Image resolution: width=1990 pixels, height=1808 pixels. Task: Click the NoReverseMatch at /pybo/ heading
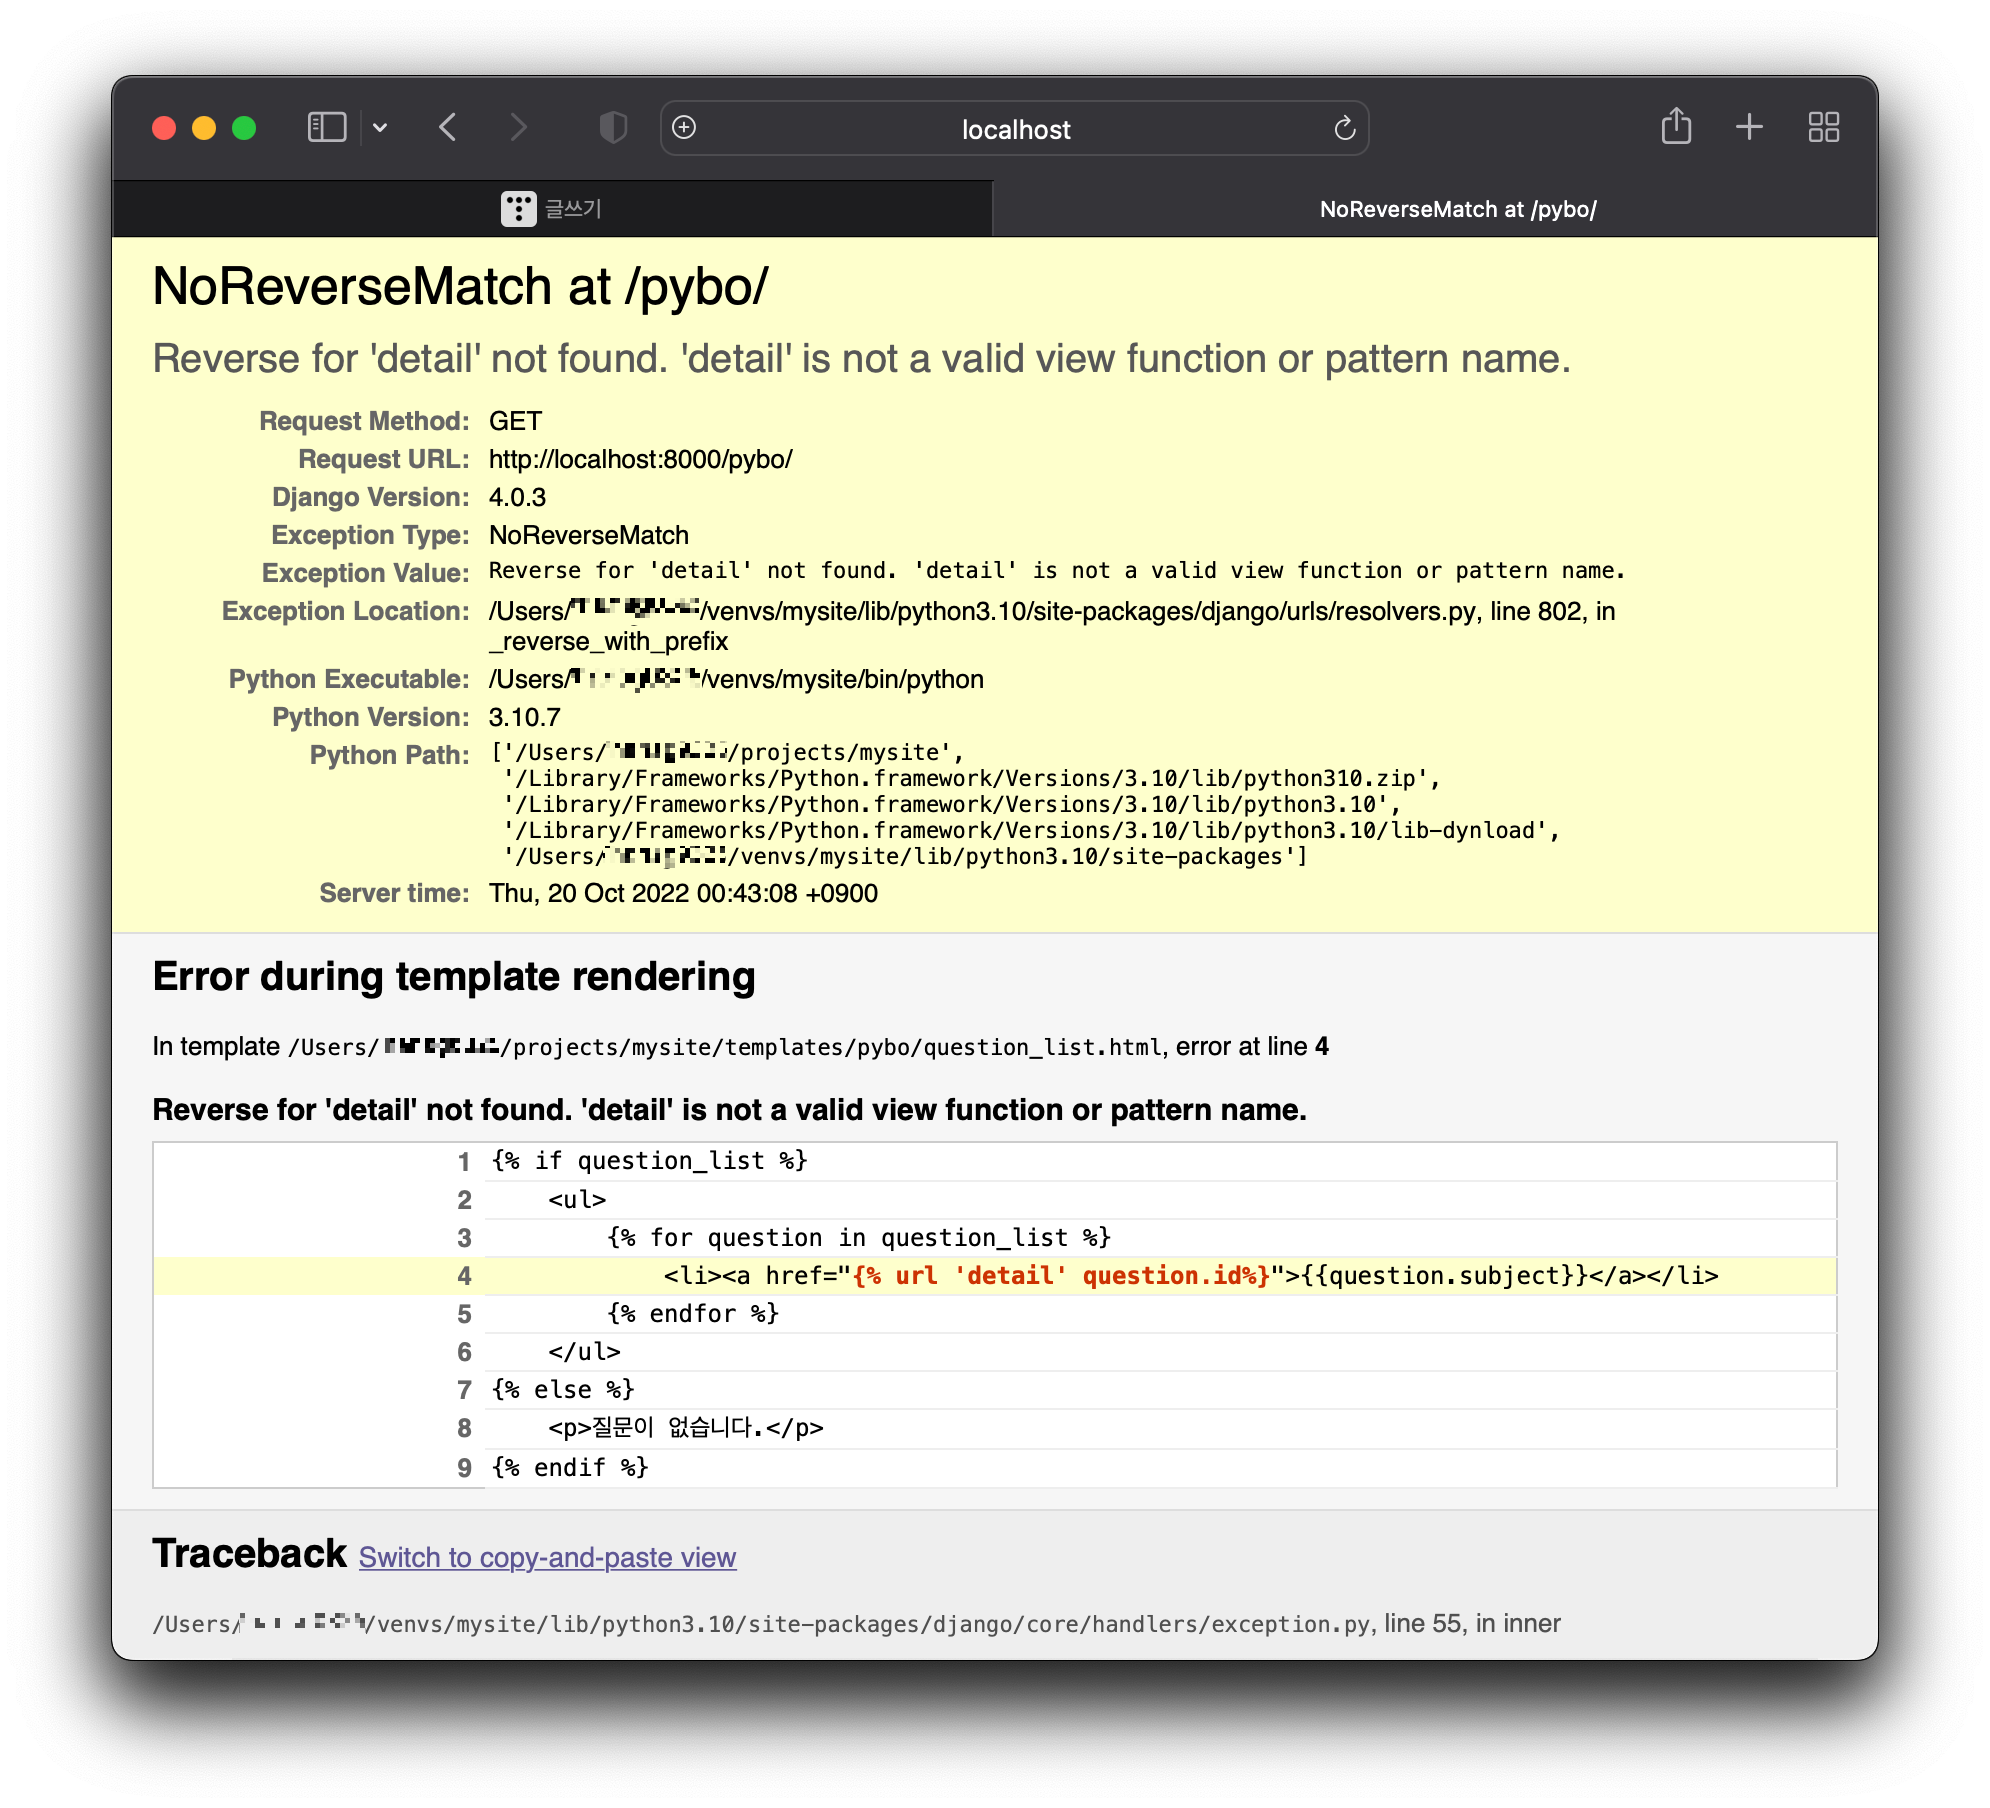click(x=459, y=287)
